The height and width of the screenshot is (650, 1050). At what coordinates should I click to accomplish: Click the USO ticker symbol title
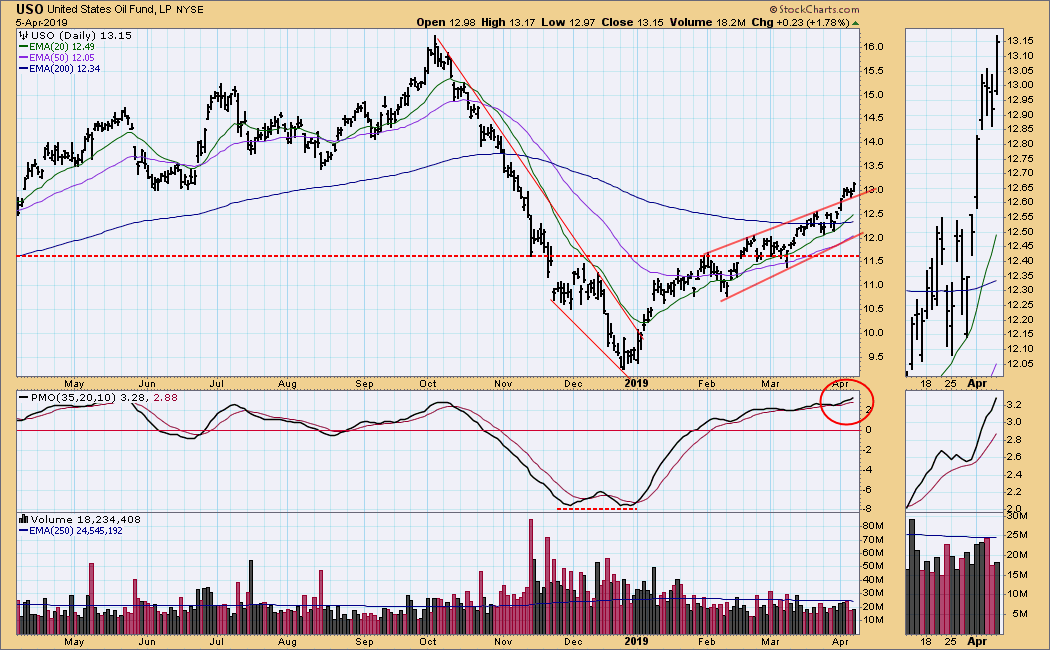30,9
